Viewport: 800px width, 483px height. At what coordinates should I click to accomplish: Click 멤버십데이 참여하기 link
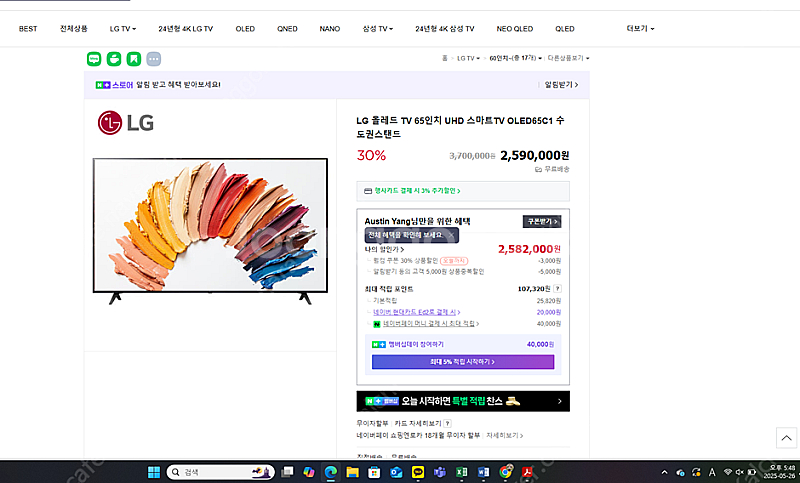416,345
